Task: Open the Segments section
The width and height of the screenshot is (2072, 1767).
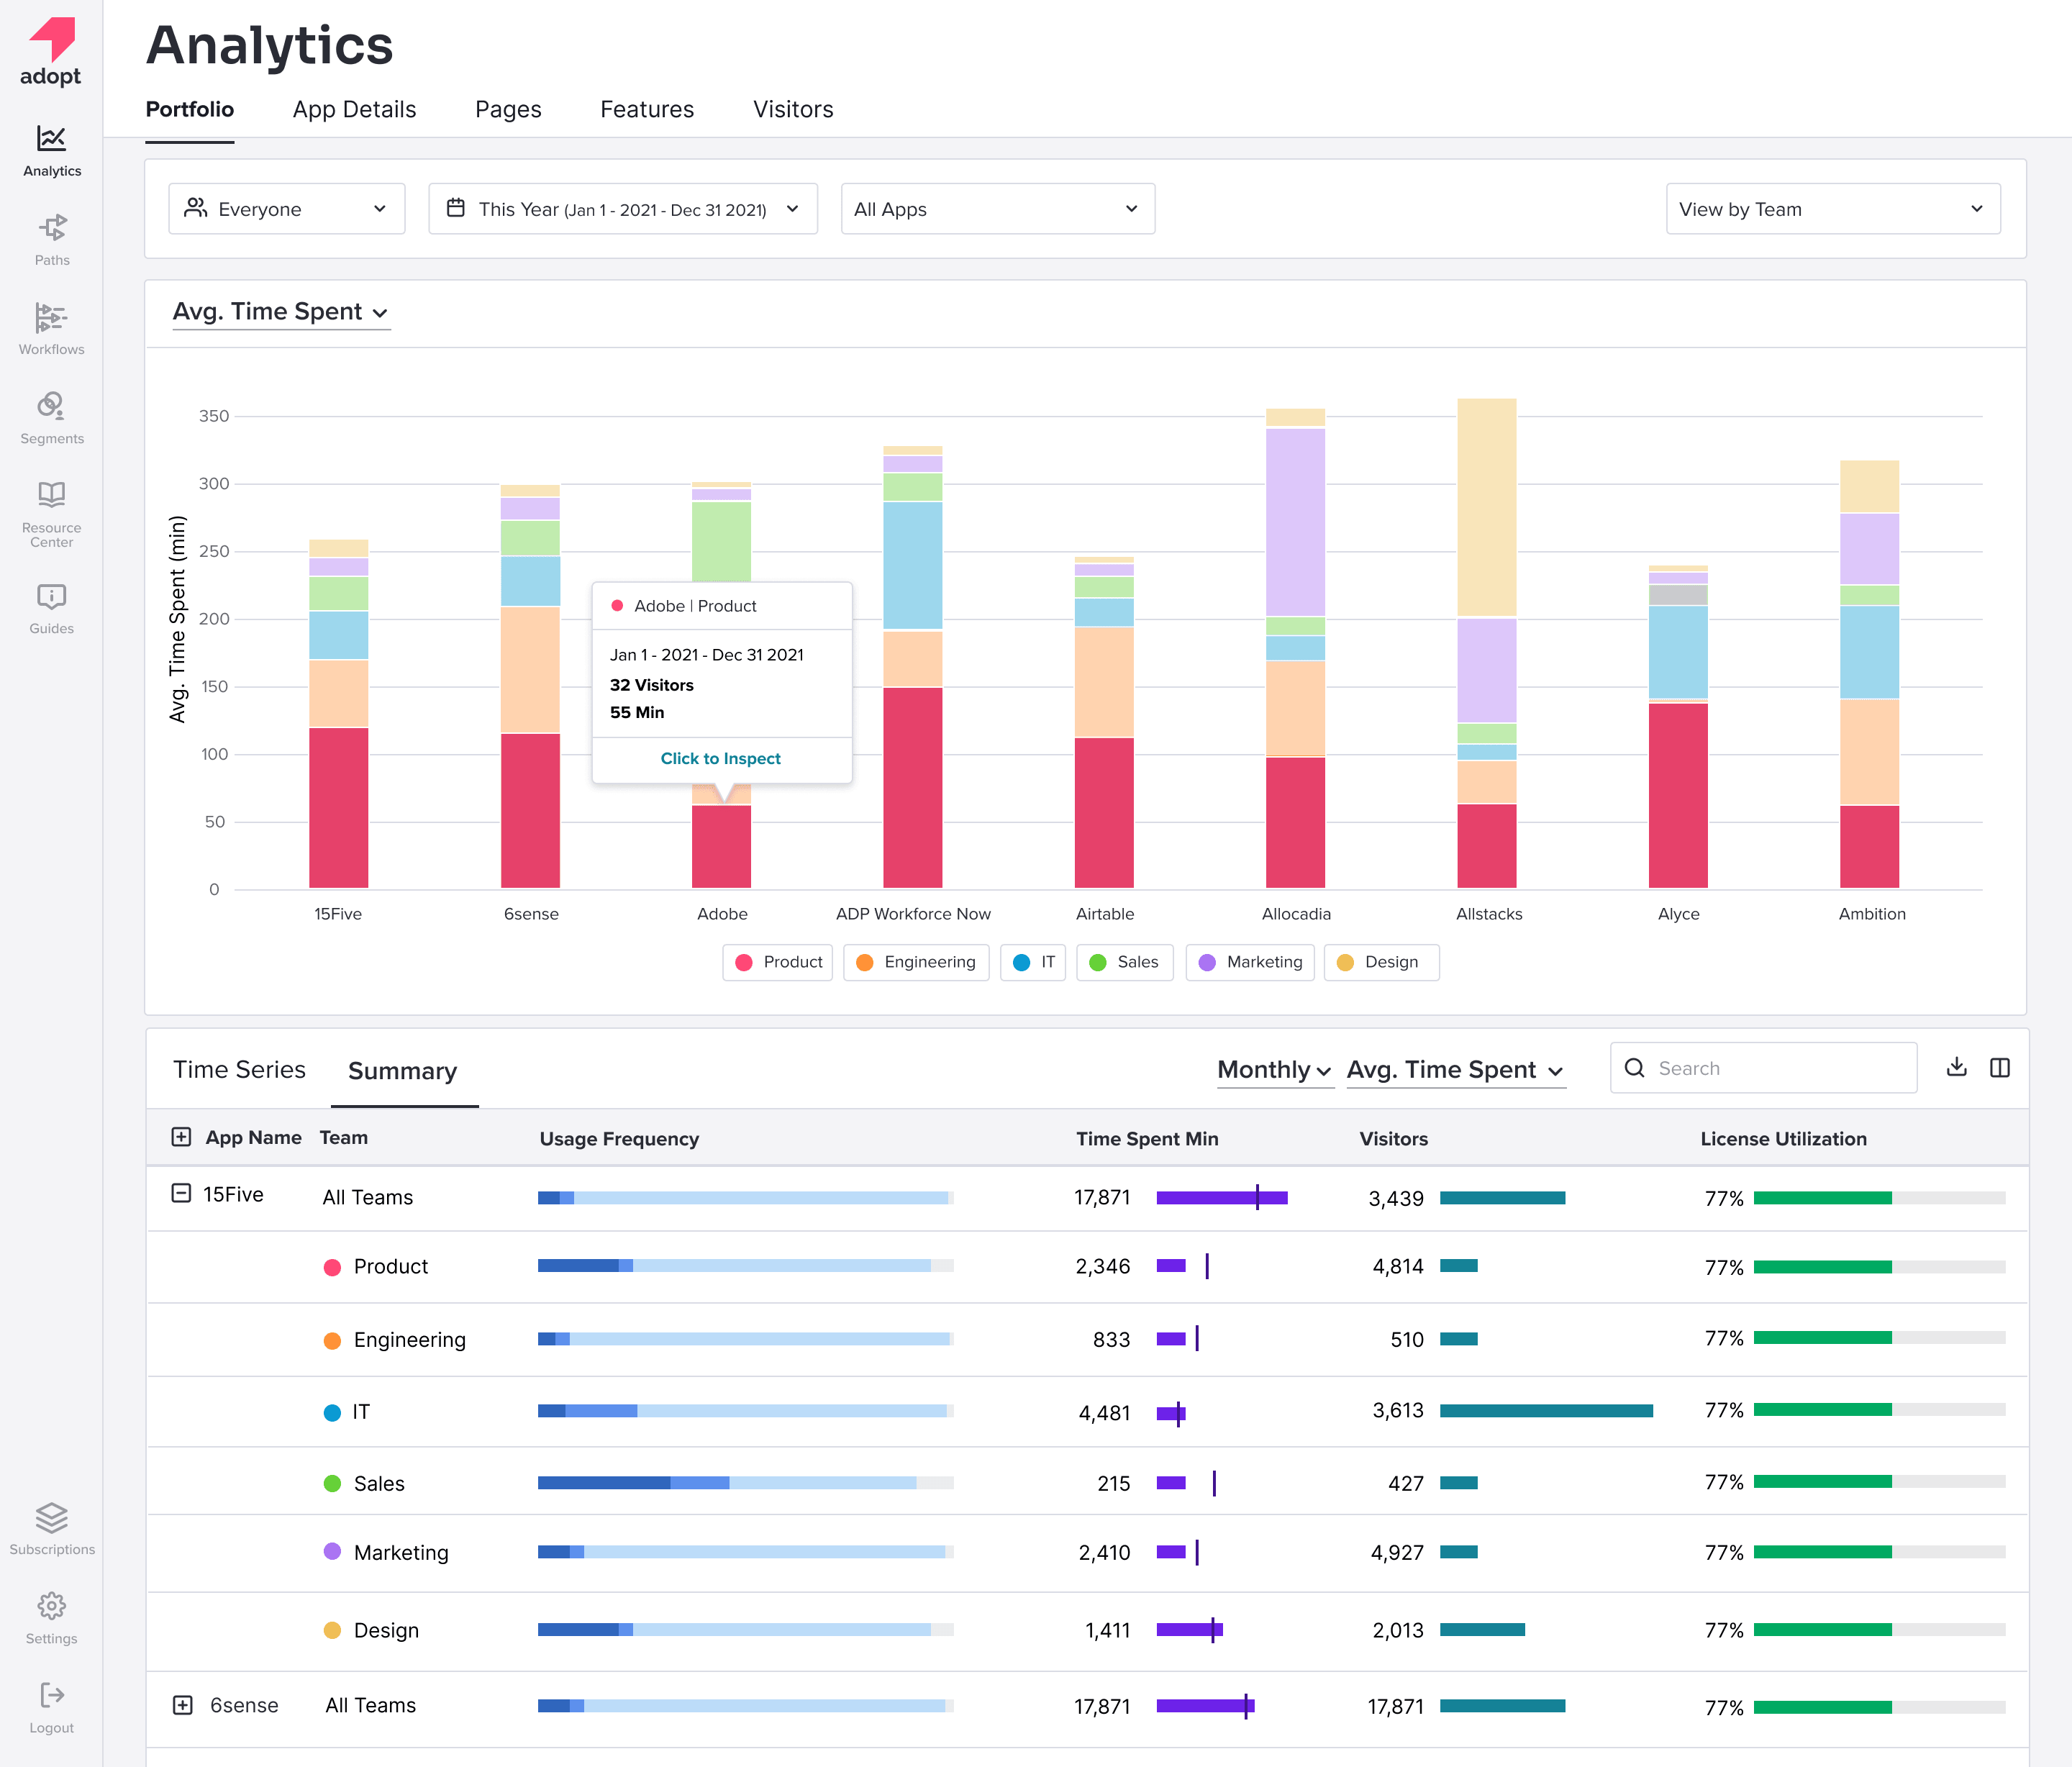Action: click(52, 418)
